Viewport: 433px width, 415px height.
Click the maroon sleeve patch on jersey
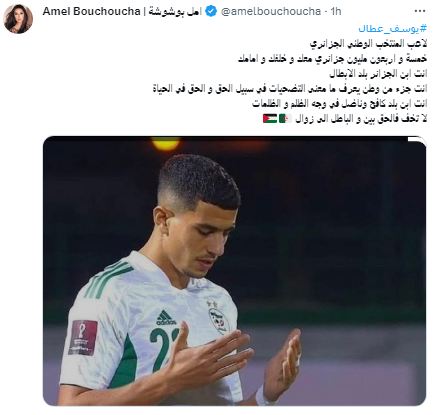coord(83,338)
